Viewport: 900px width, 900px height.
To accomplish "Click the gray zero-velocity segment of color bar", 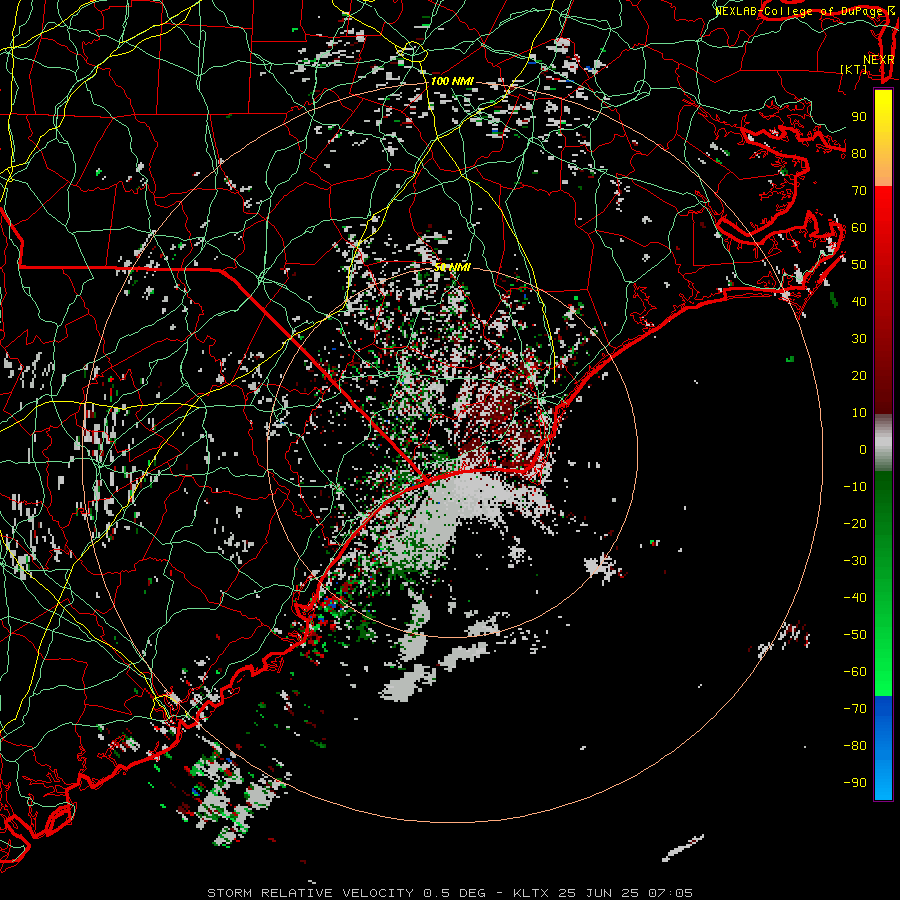I will [883, 443].
